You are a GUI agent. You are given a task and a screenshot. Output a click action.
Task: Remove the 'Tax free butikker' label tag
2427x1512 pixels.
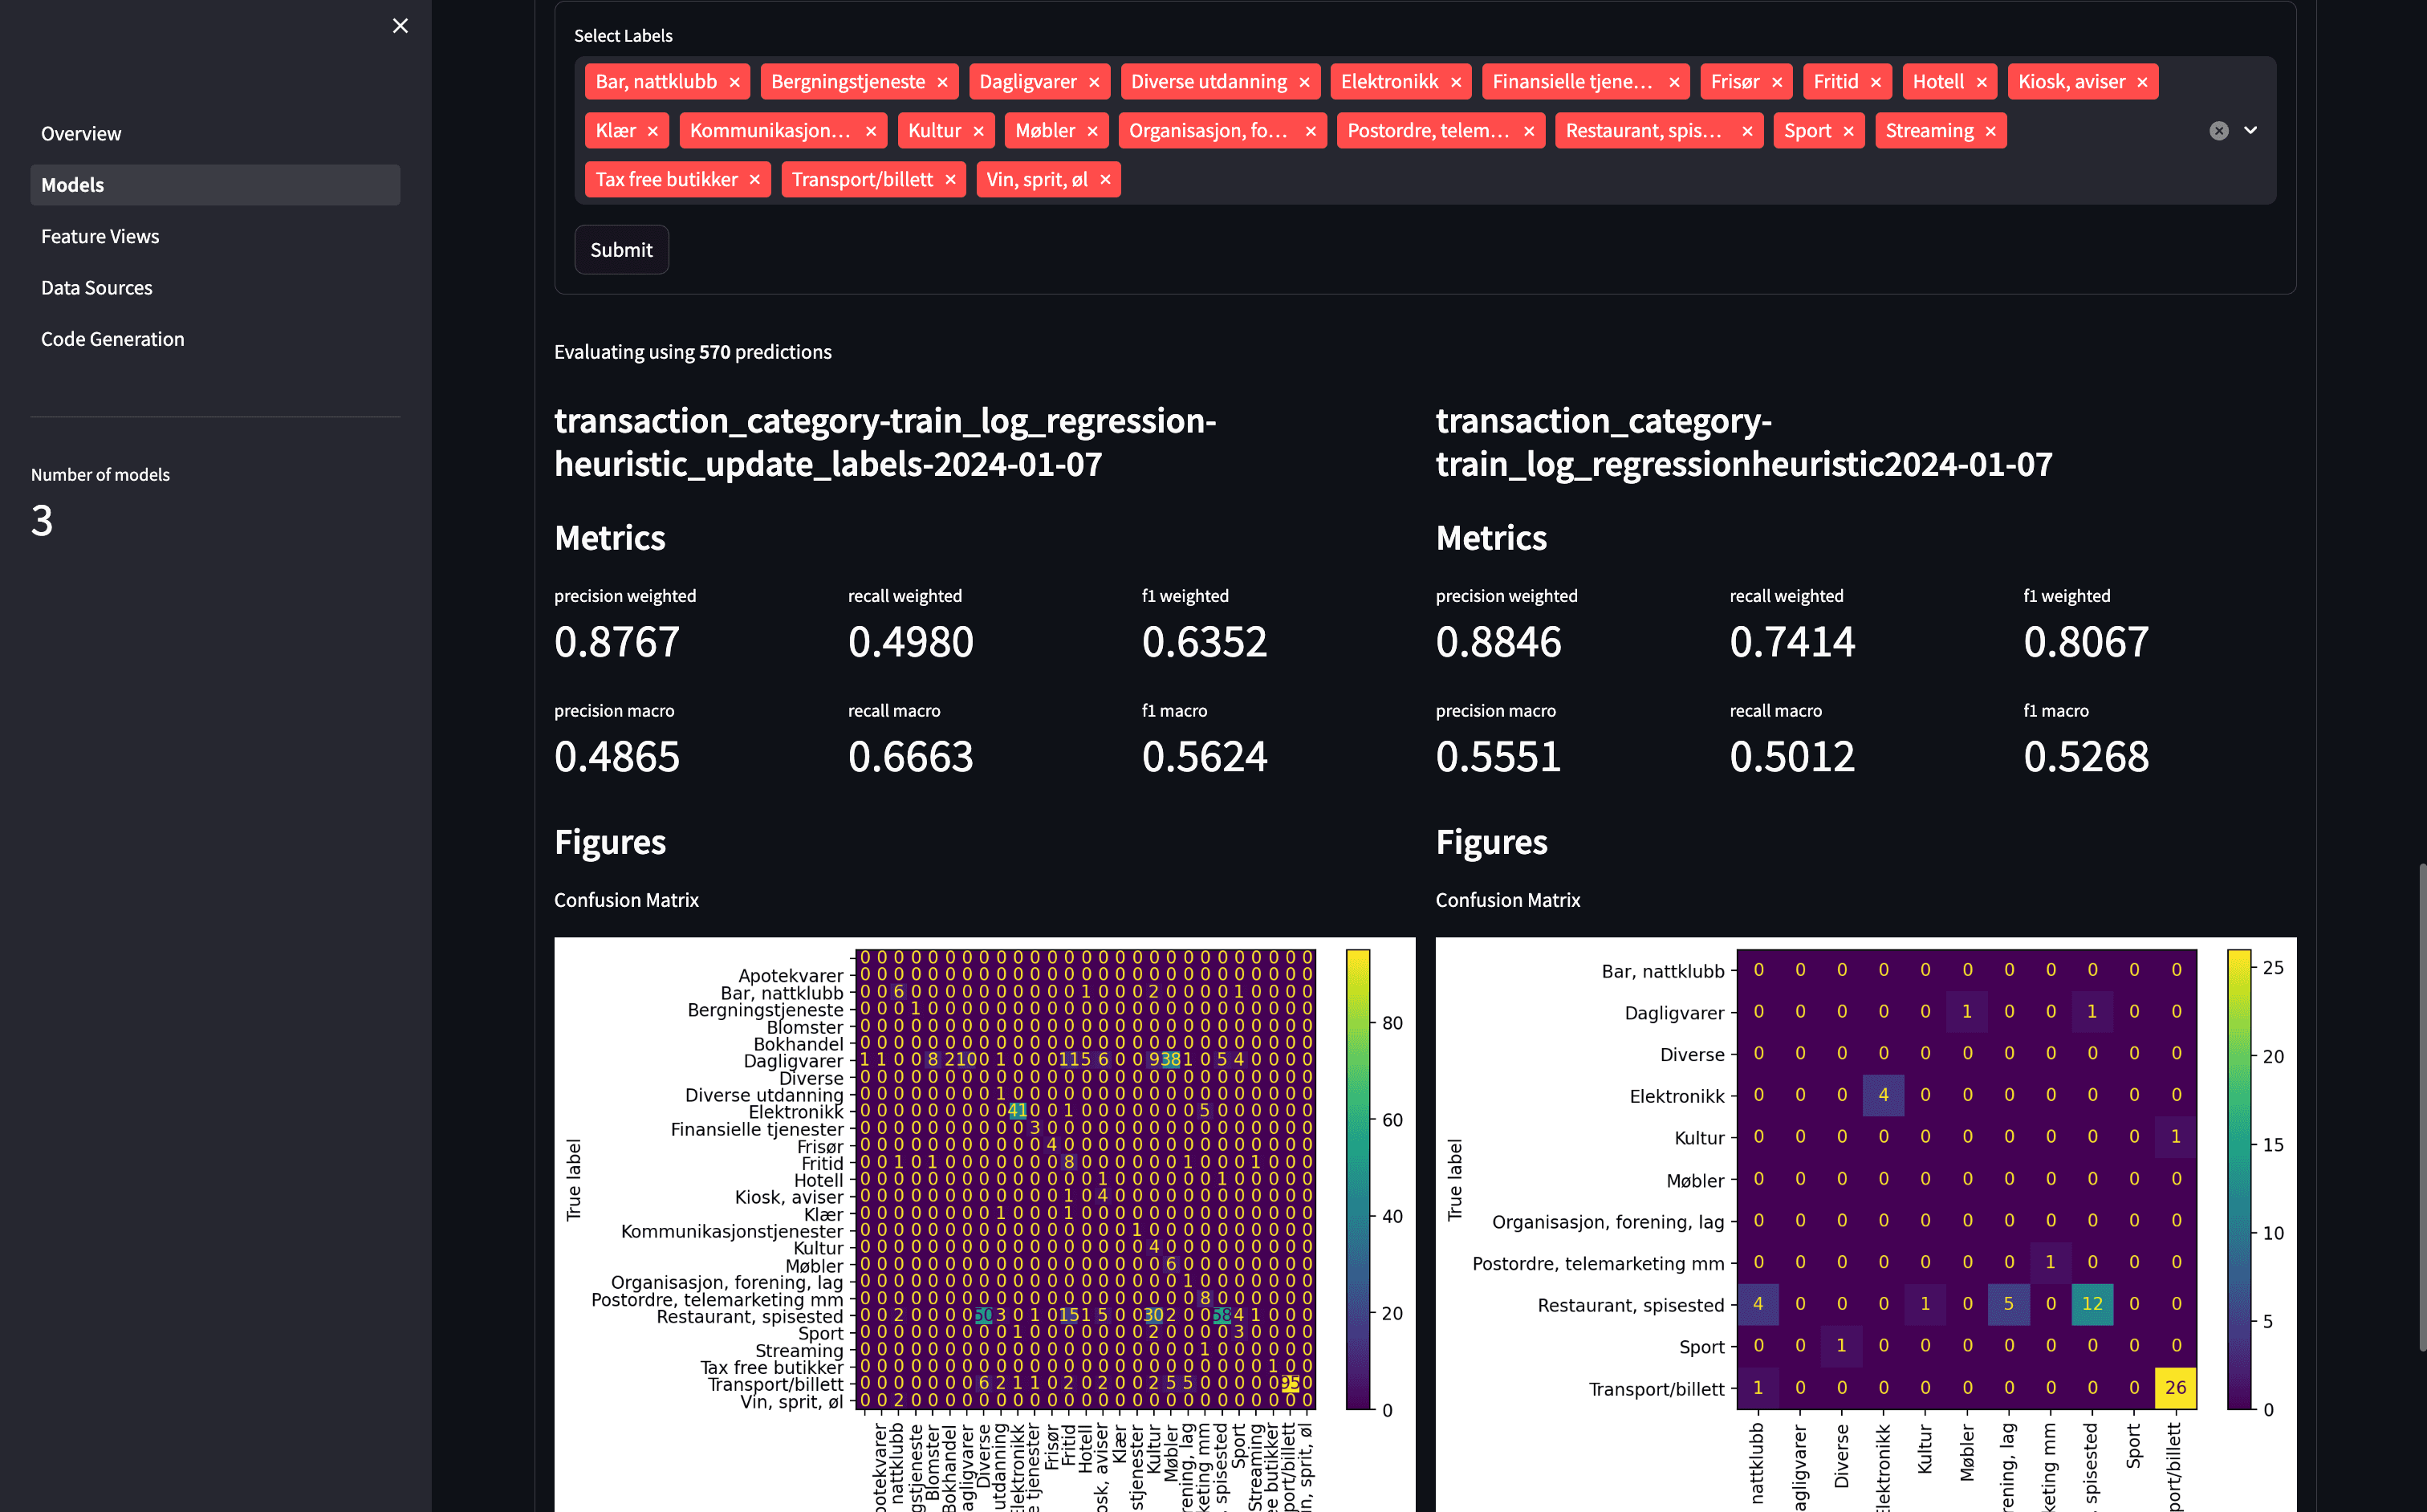point(755,180)
